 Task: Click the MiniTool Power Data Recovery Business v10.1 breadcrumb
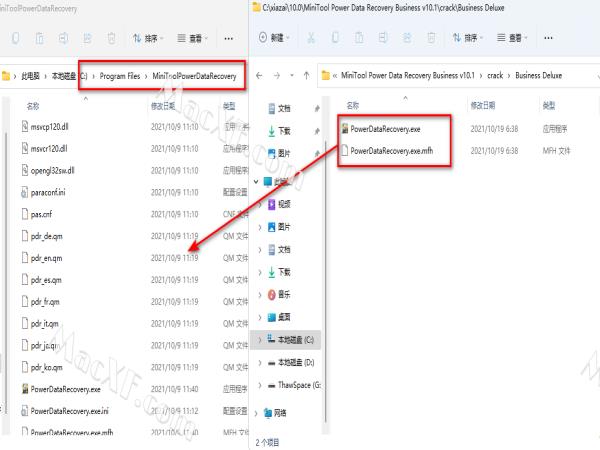[408, 75]
